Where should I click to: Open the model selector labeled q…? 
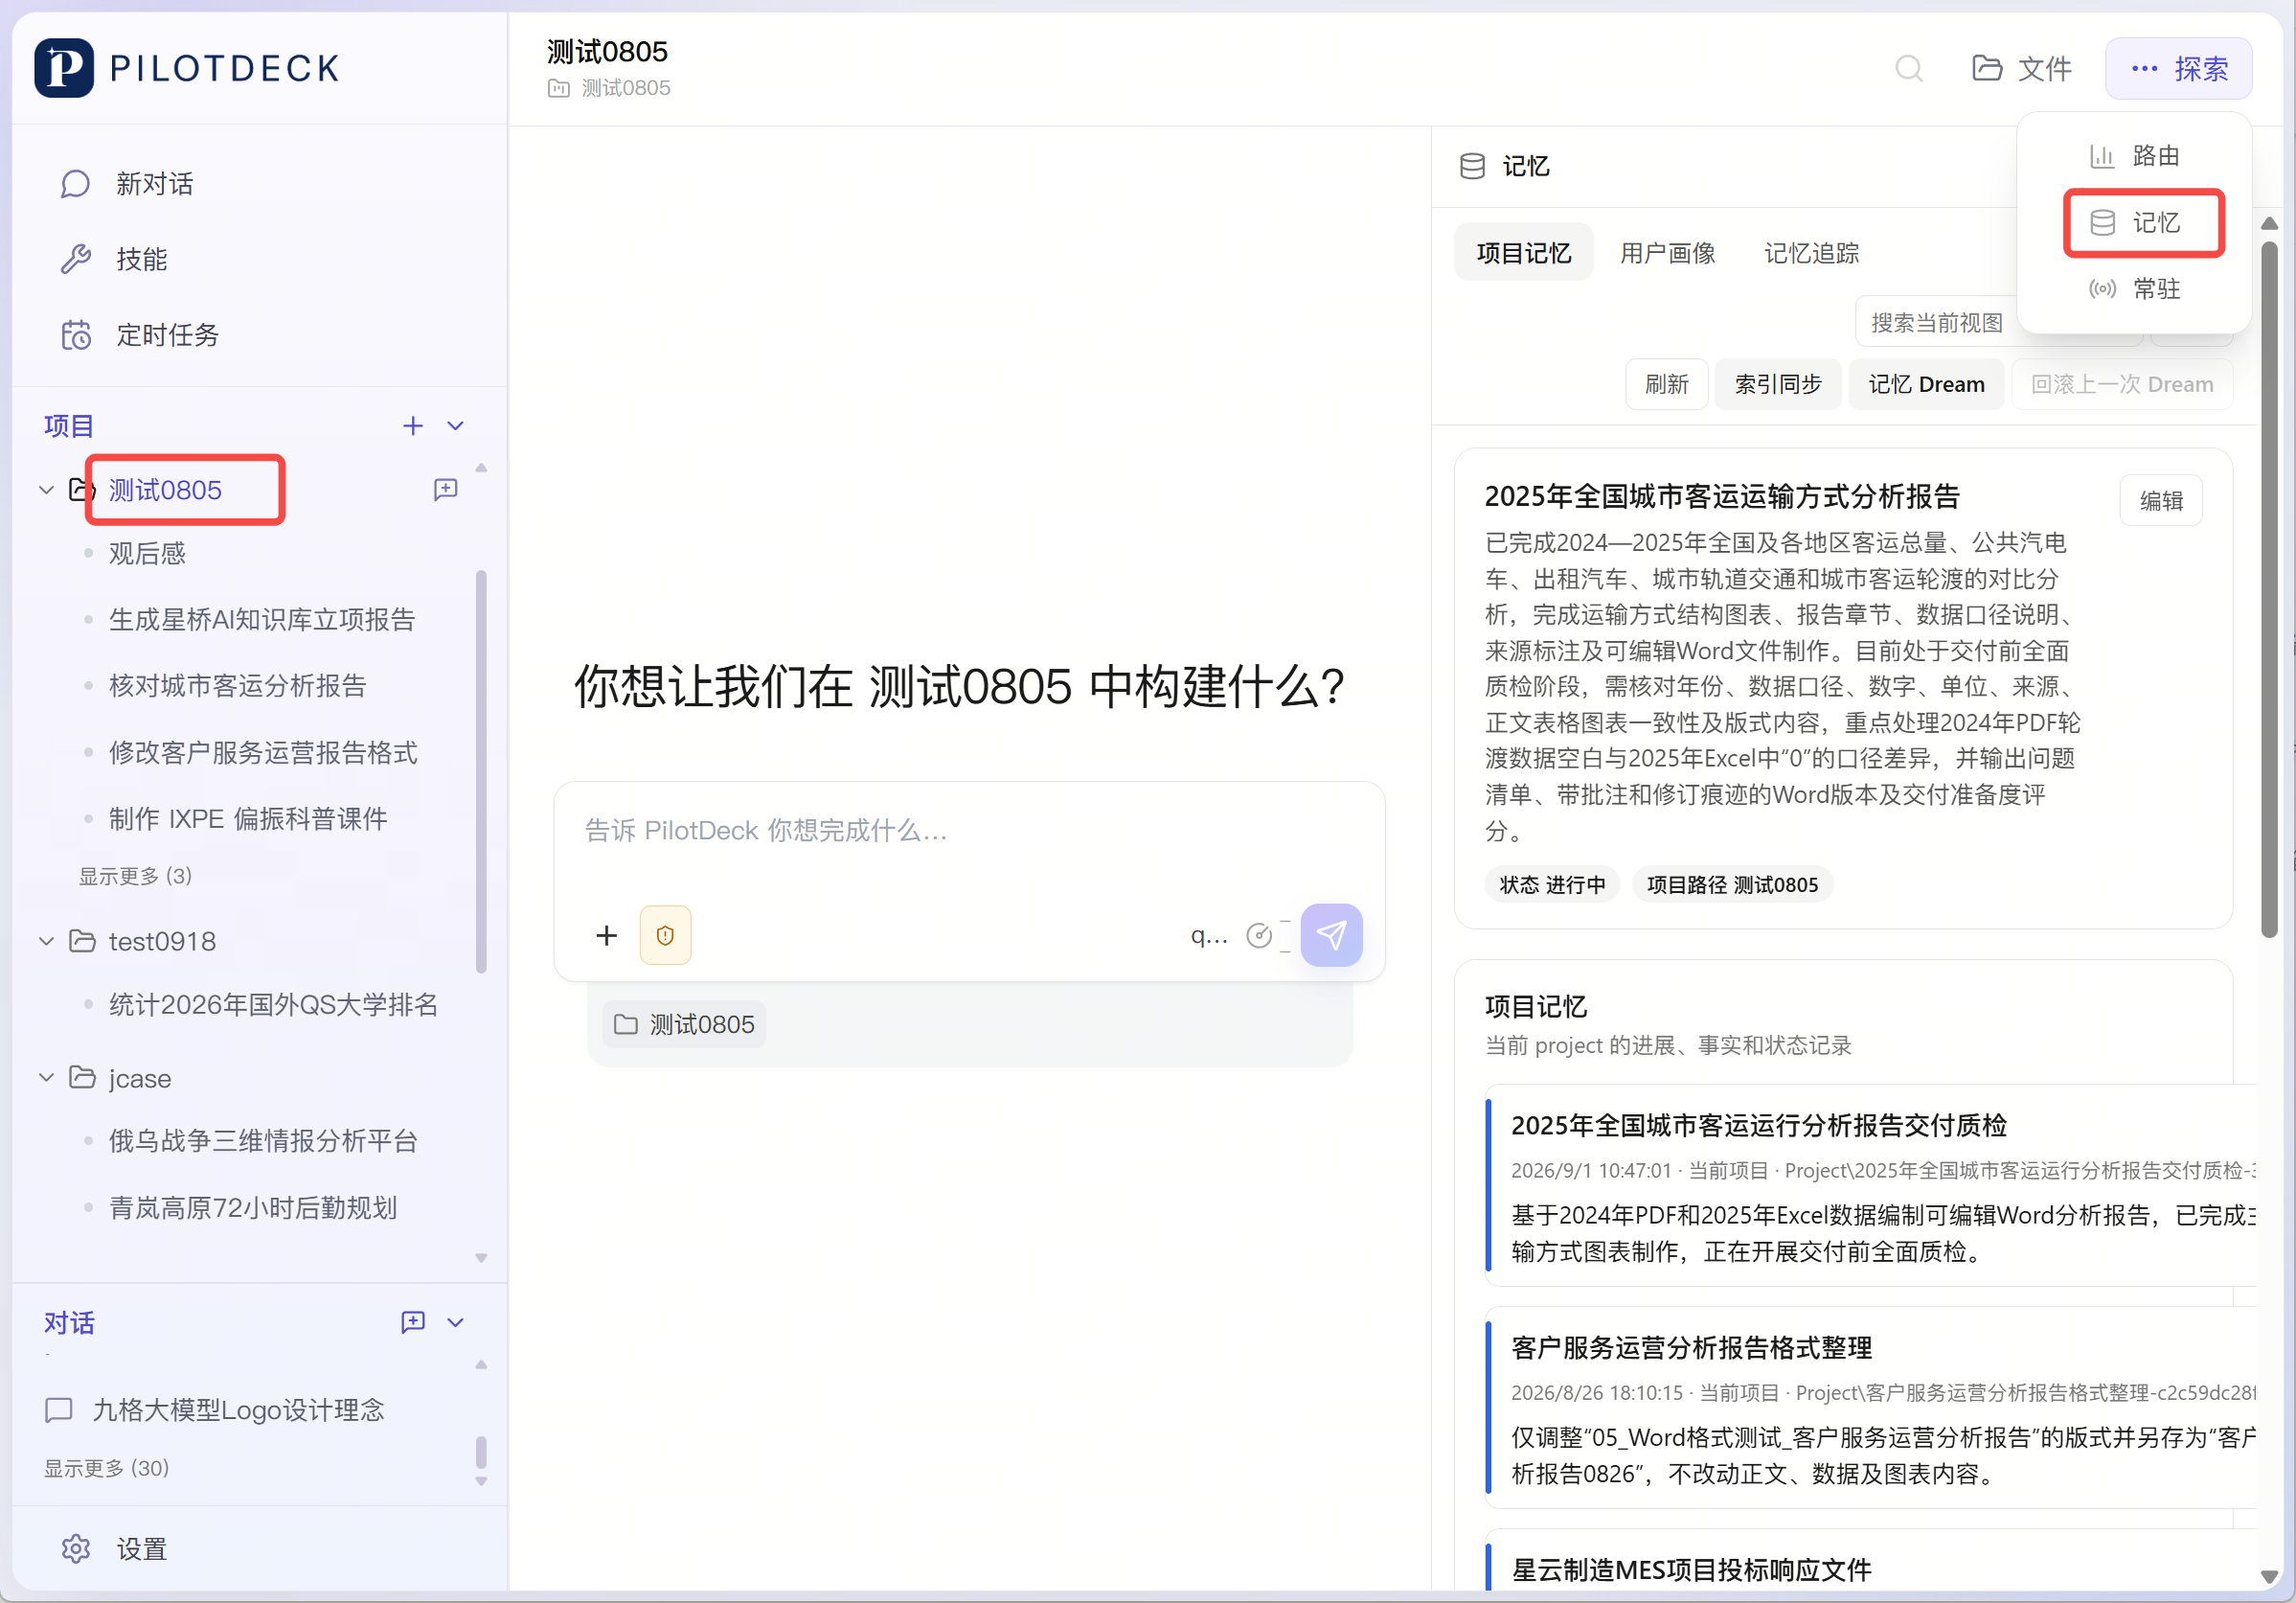click(x=1208, y=935)
